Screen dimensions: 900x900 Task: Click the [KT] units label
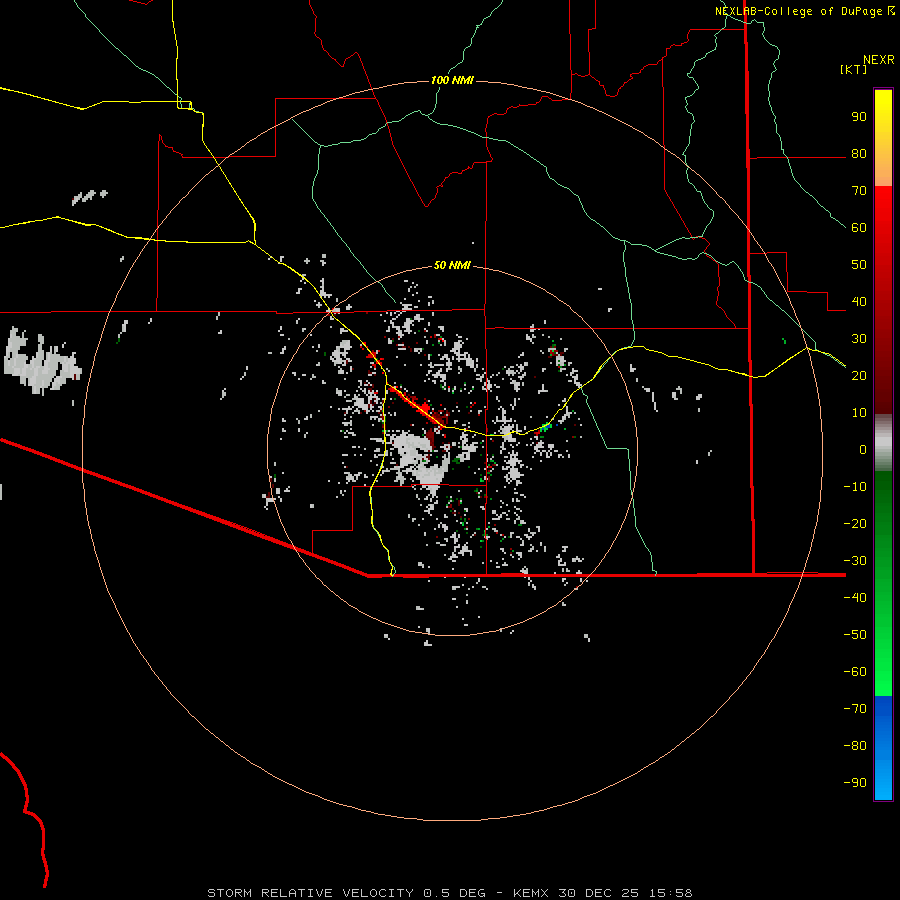click(853, 69)
